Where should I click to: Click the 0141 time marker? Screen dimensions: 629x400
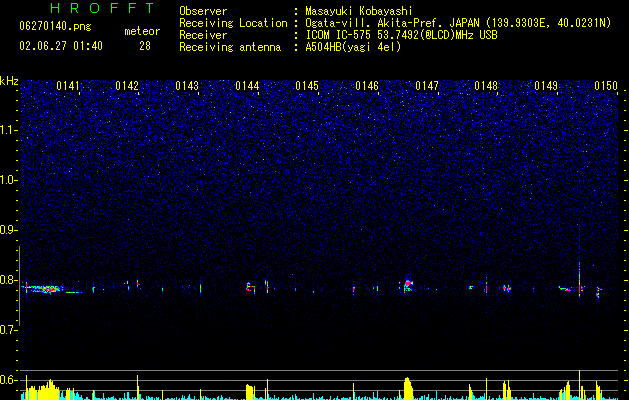click(68, 86)
